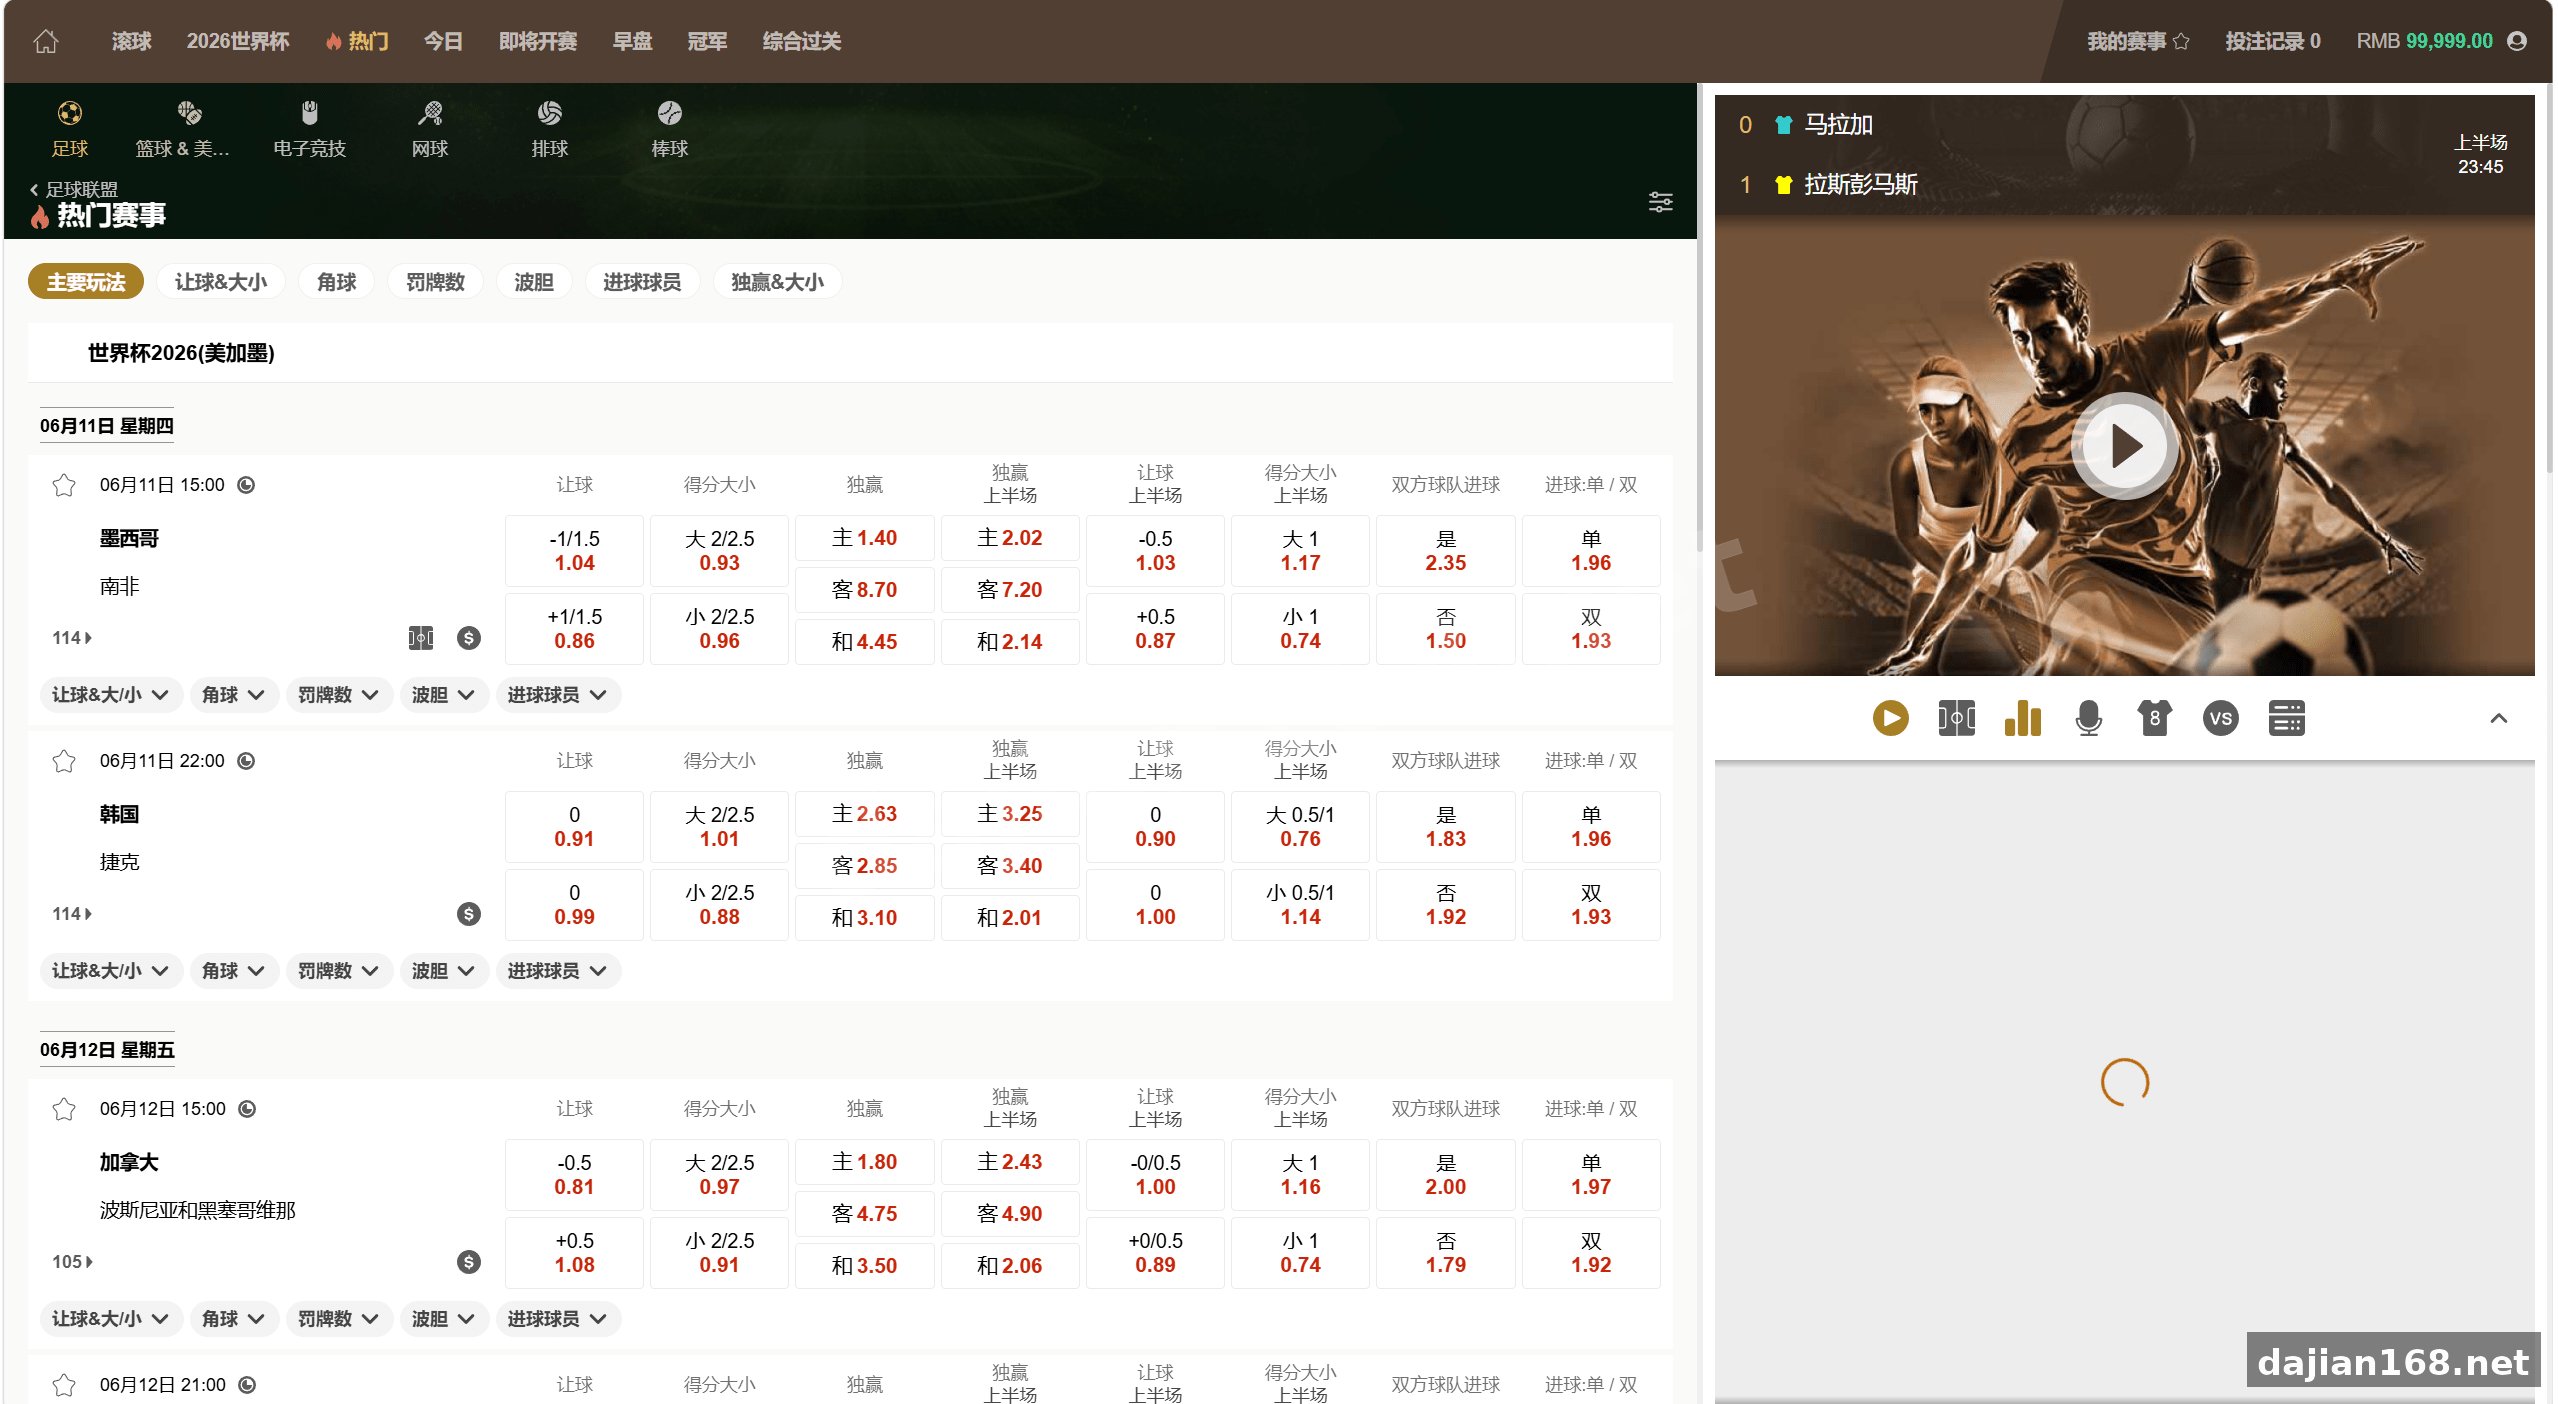Open the pitch animation icon under the player

point(1957,718)
